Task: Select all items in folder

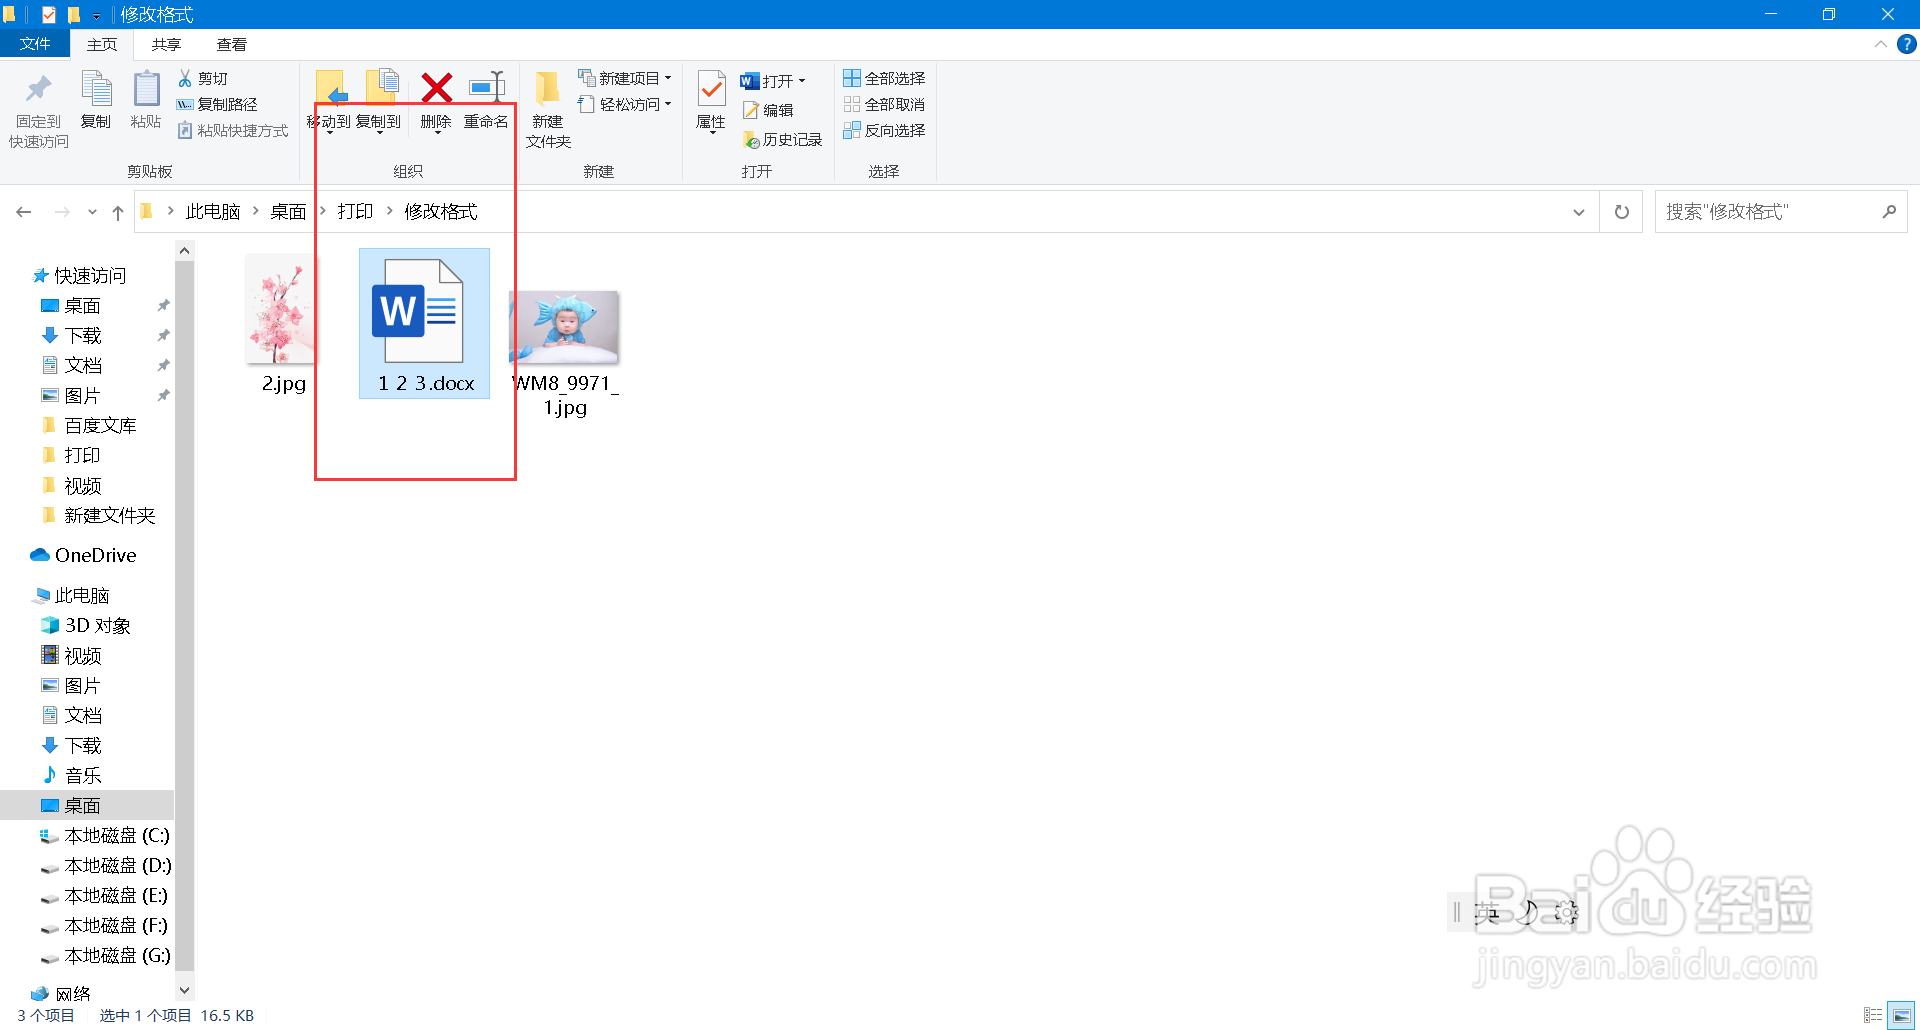Action: coord(884,78)
